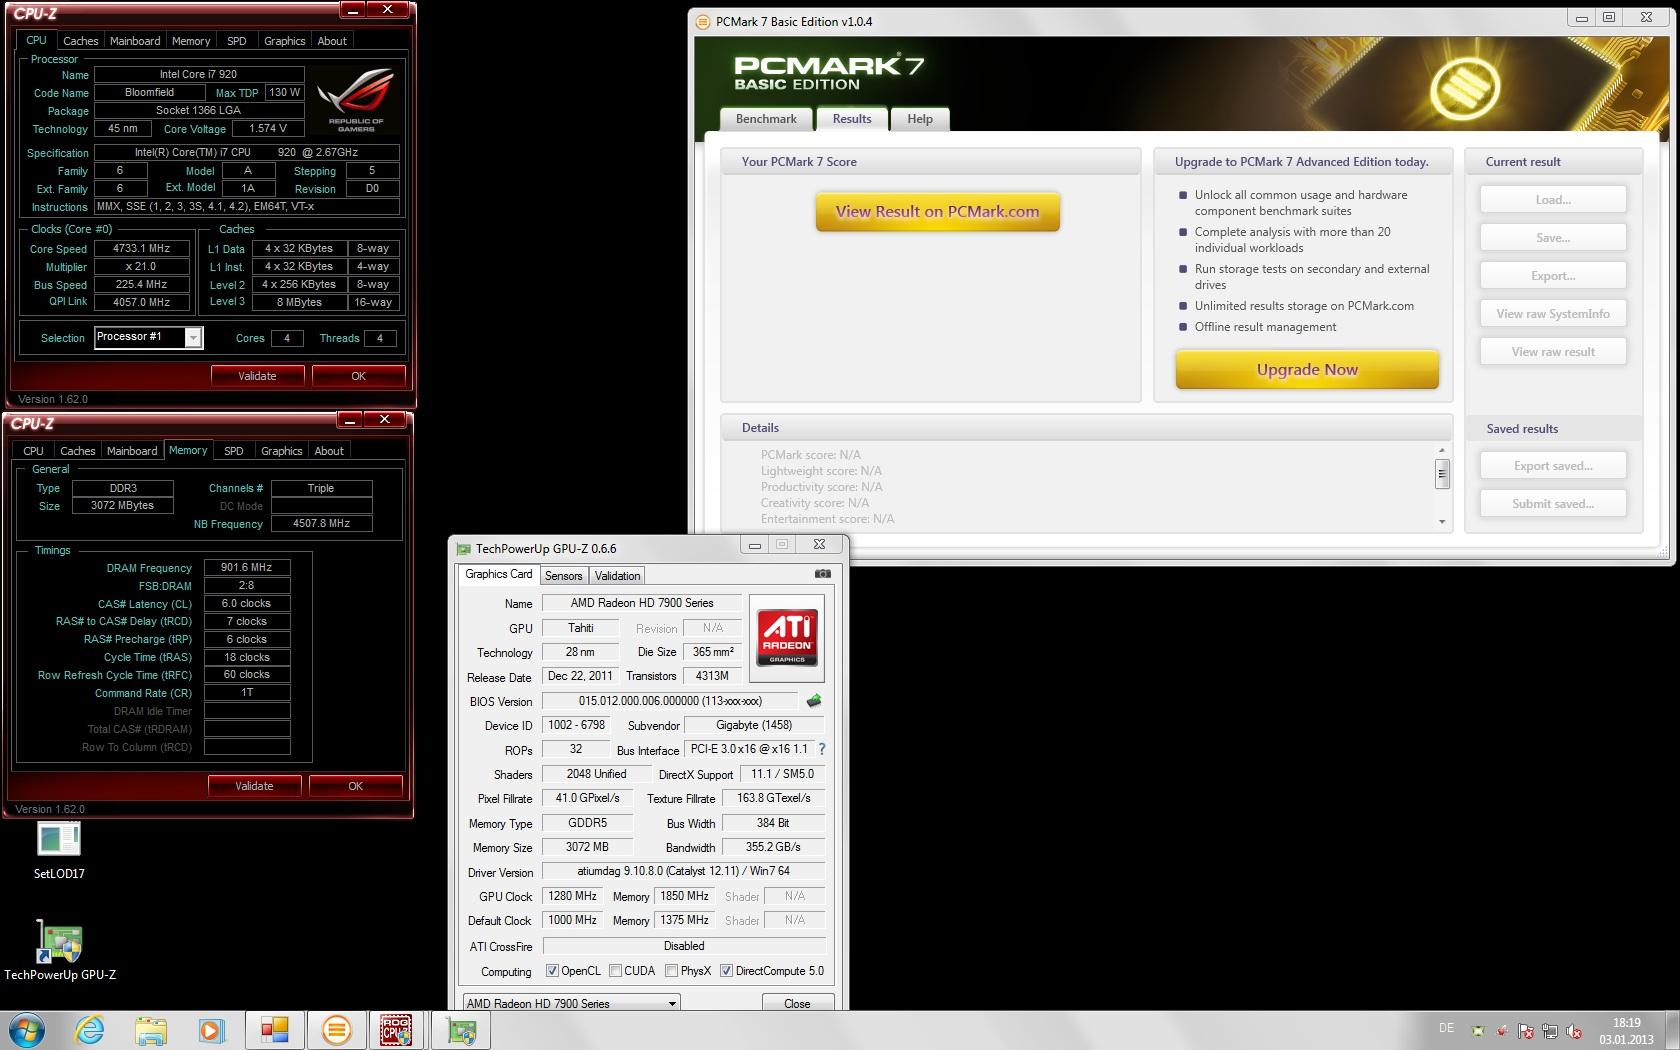Click the colored-squares taskbar icon
Viewport: 1680px width, 1050px height.
click(274, 1030)
